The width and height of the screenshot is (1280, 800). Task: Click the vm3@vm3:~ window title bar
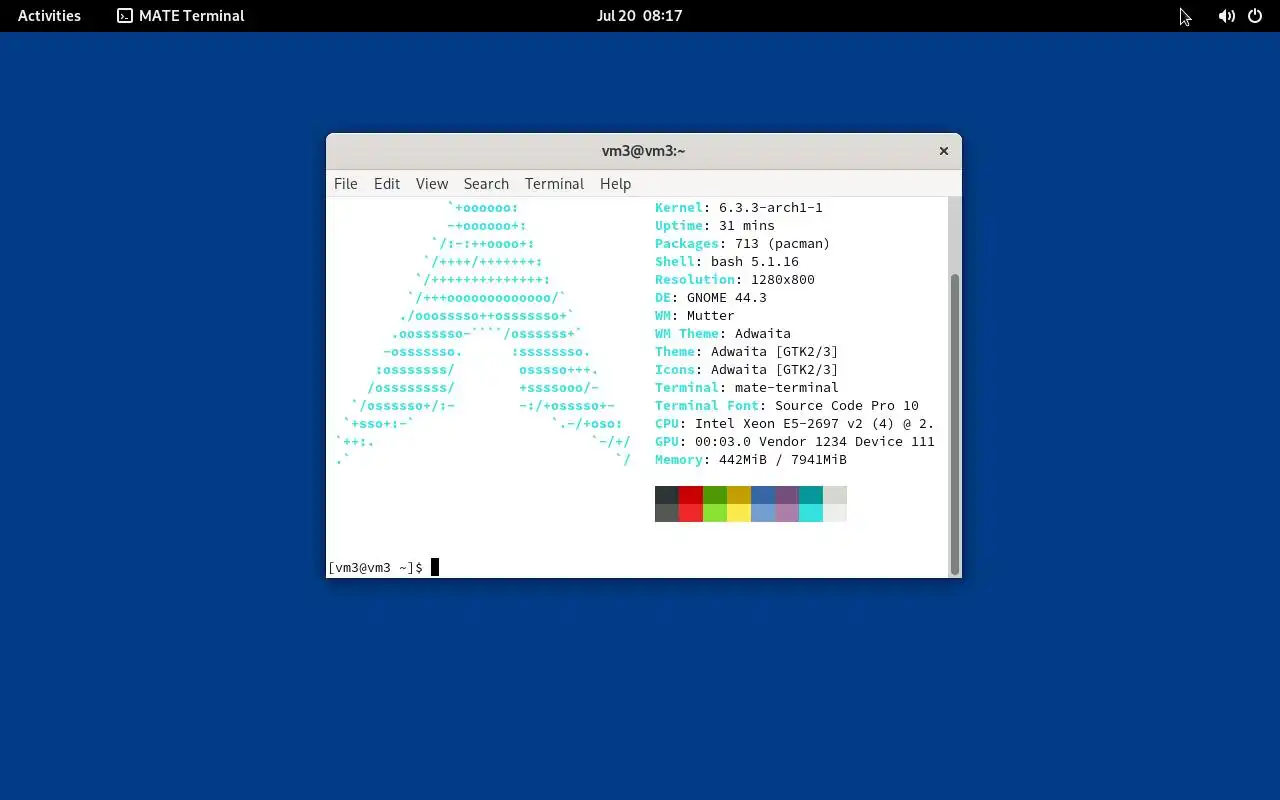tap(643, 151)
